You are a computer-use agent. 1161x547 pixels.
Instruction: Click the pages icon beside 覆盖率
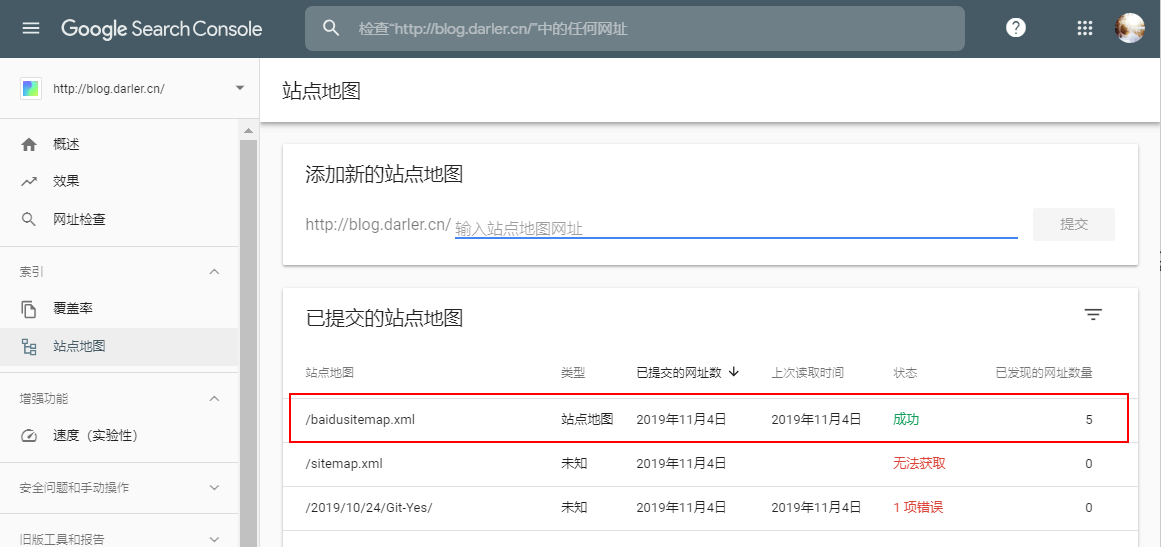29,309
